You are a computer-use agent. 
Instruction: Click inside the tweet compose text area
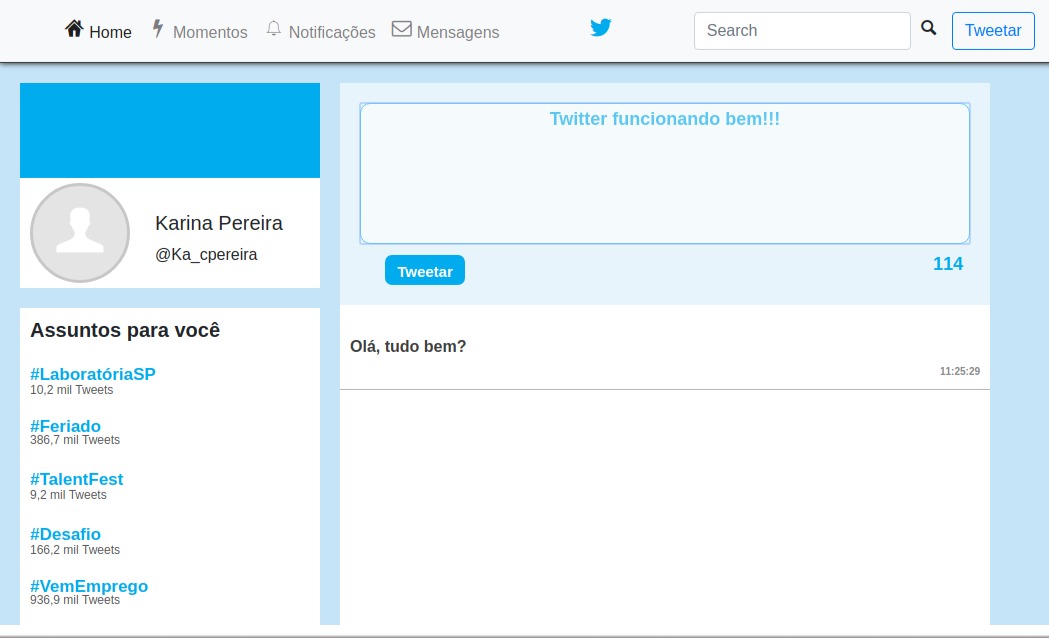click(665, 173)
